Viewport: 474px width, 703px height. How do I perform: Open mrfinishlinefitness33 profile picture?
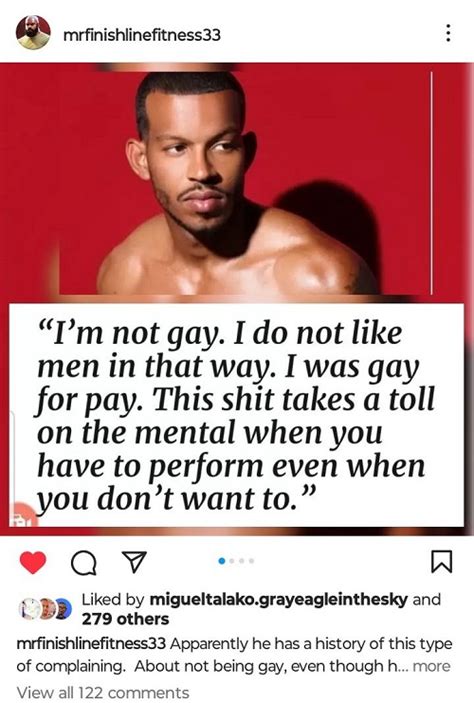click(33, 32)
